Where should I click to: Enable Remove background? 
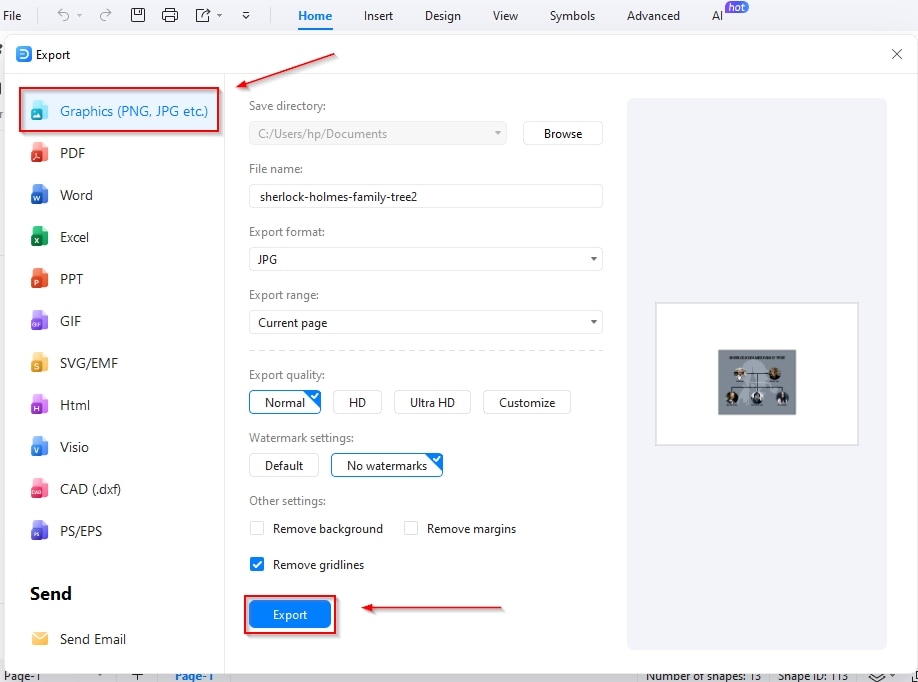coord(256,528)
